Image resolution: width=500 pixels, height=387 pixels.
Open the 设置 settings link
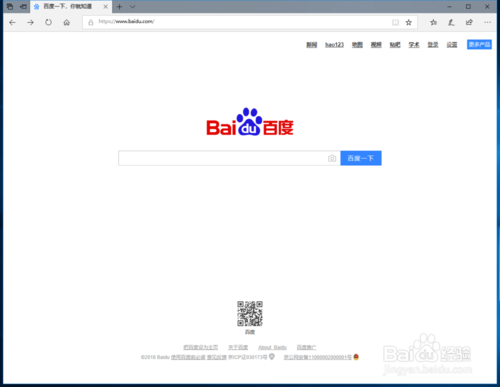coord(452,45)
